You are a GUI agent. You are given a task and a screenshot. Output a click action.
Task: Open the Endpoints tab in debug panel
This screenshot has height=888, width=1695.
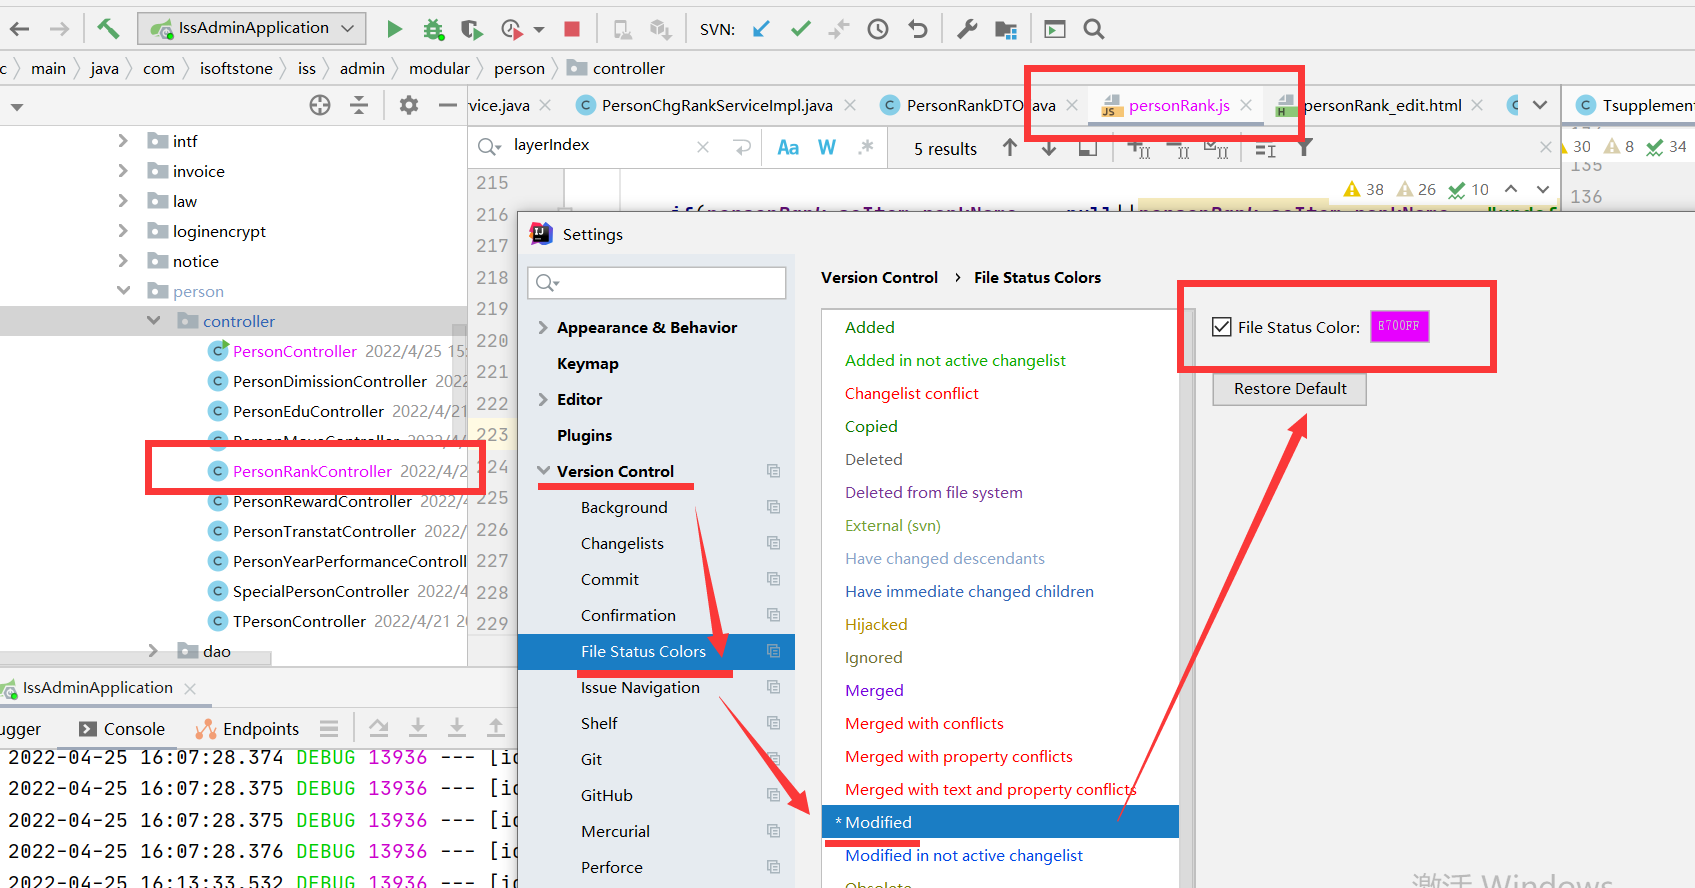pyautogui.click(x=248, y=729)
